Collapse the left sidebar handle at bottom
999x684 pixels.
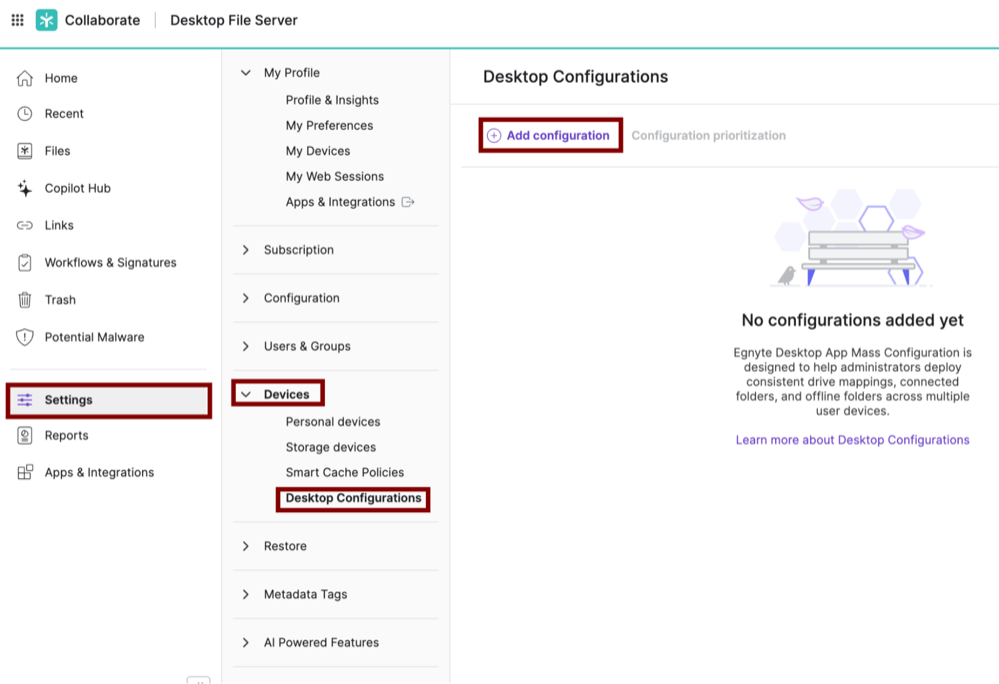[x=198, y=680]
